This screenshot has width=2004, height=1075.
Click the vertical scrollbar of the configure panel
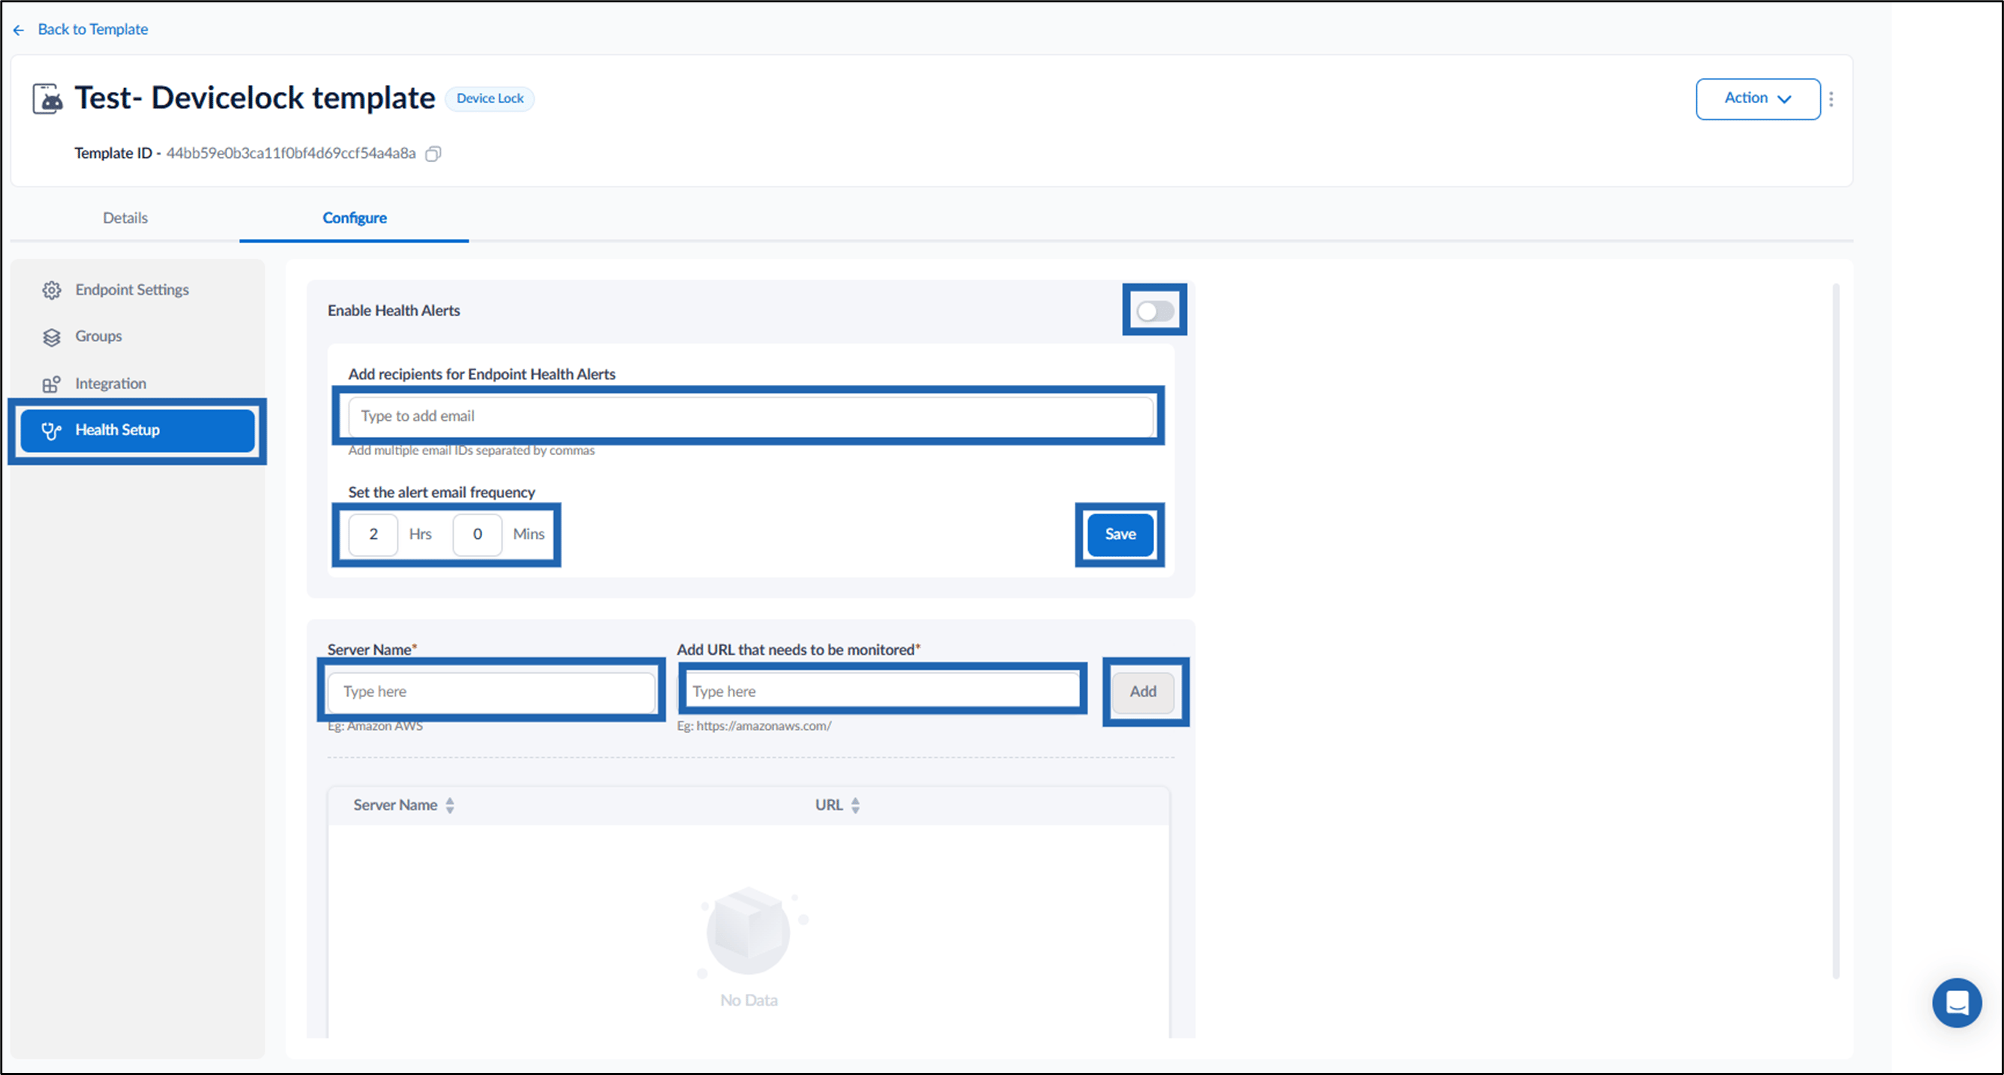pyautogui.click(x=1836, y=632)
